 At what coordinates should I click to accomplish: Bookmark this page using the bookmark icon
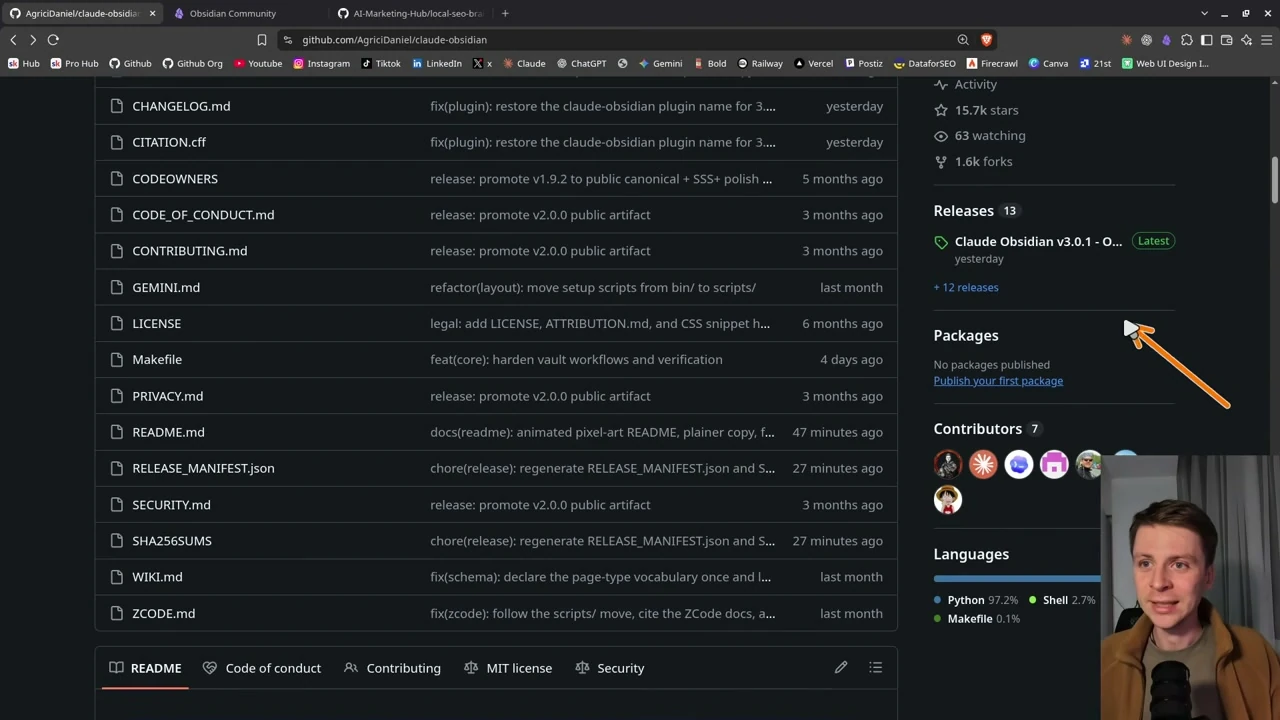coord(262,40)
